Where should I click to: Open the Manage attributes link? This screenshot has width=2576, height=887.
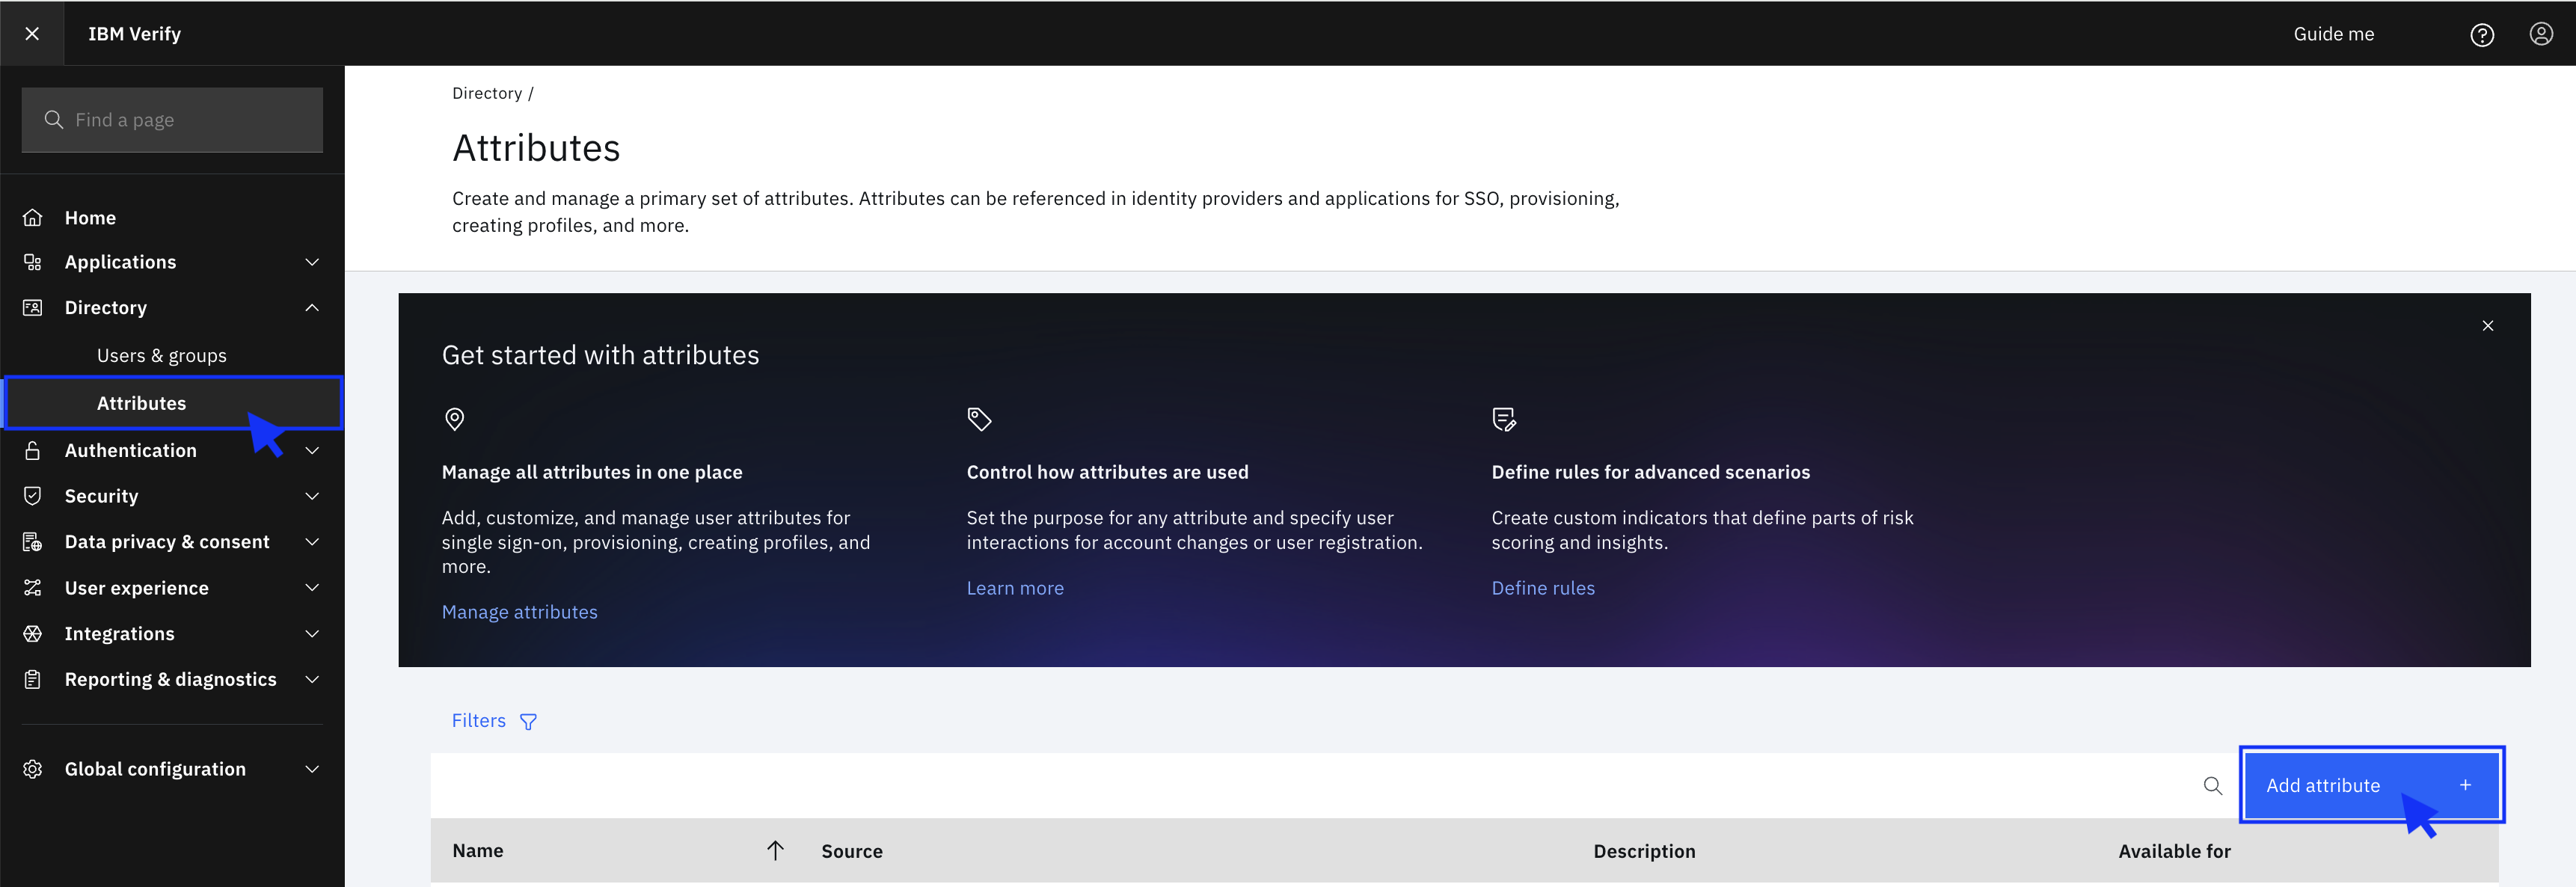[x=519, y=612]
